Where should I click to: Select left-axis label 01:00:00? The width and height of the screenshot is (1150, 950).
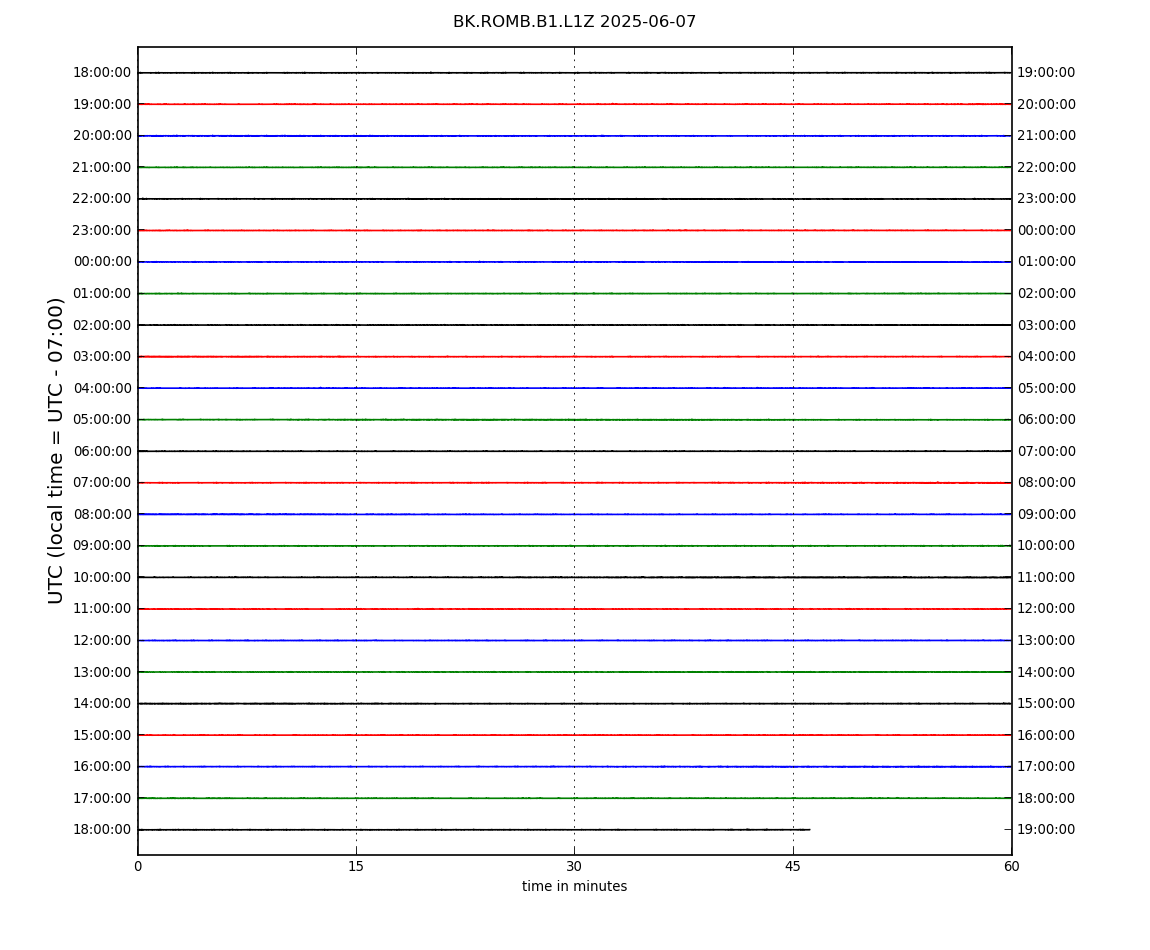point(102,293)
